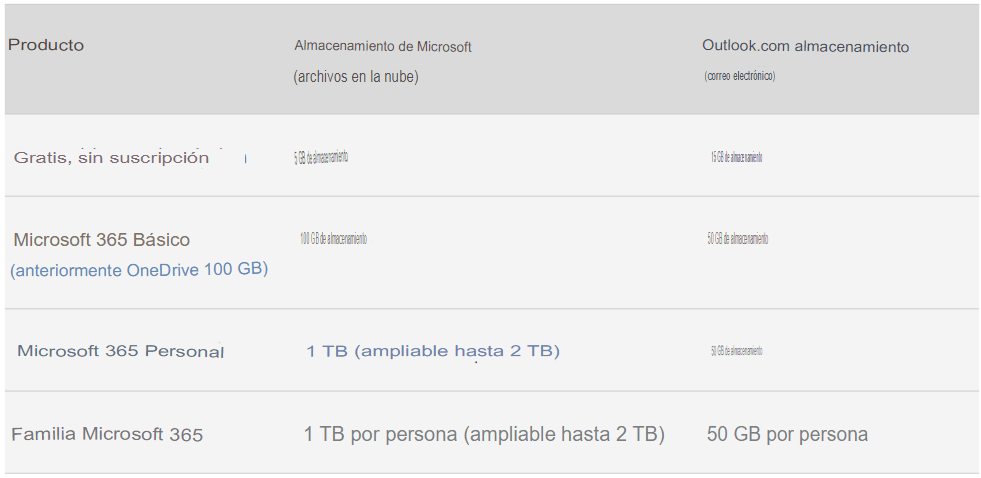Click the "5 GB de almacenamiento" cell
This screenshot has height=478, width=981.
[320, 157]
